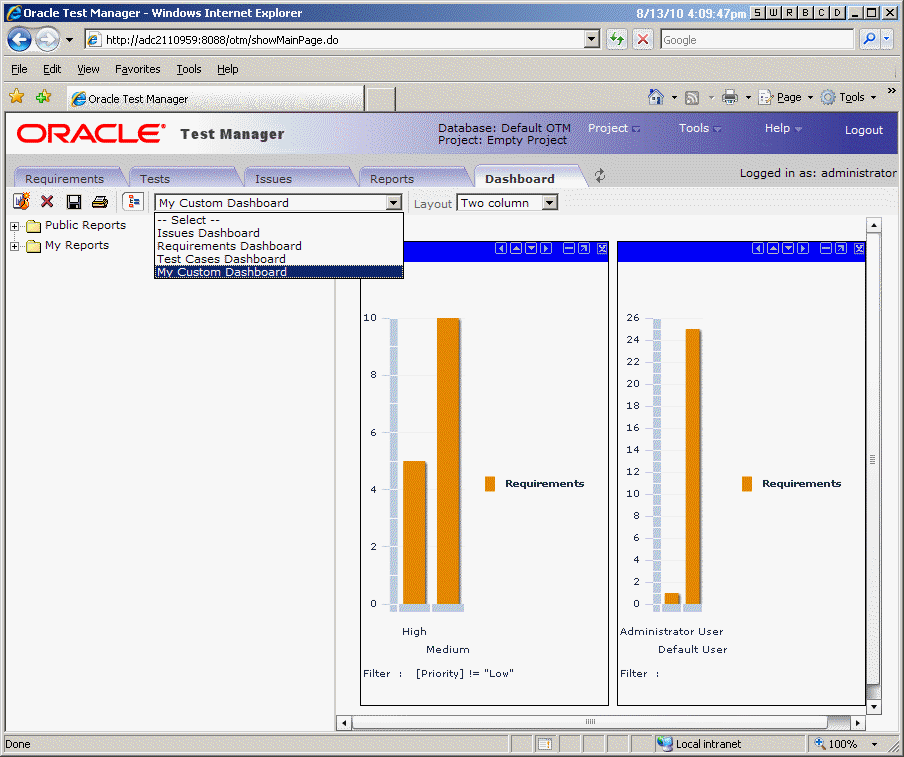
Task: Open the Project menu dropdown
Action: 613,129
